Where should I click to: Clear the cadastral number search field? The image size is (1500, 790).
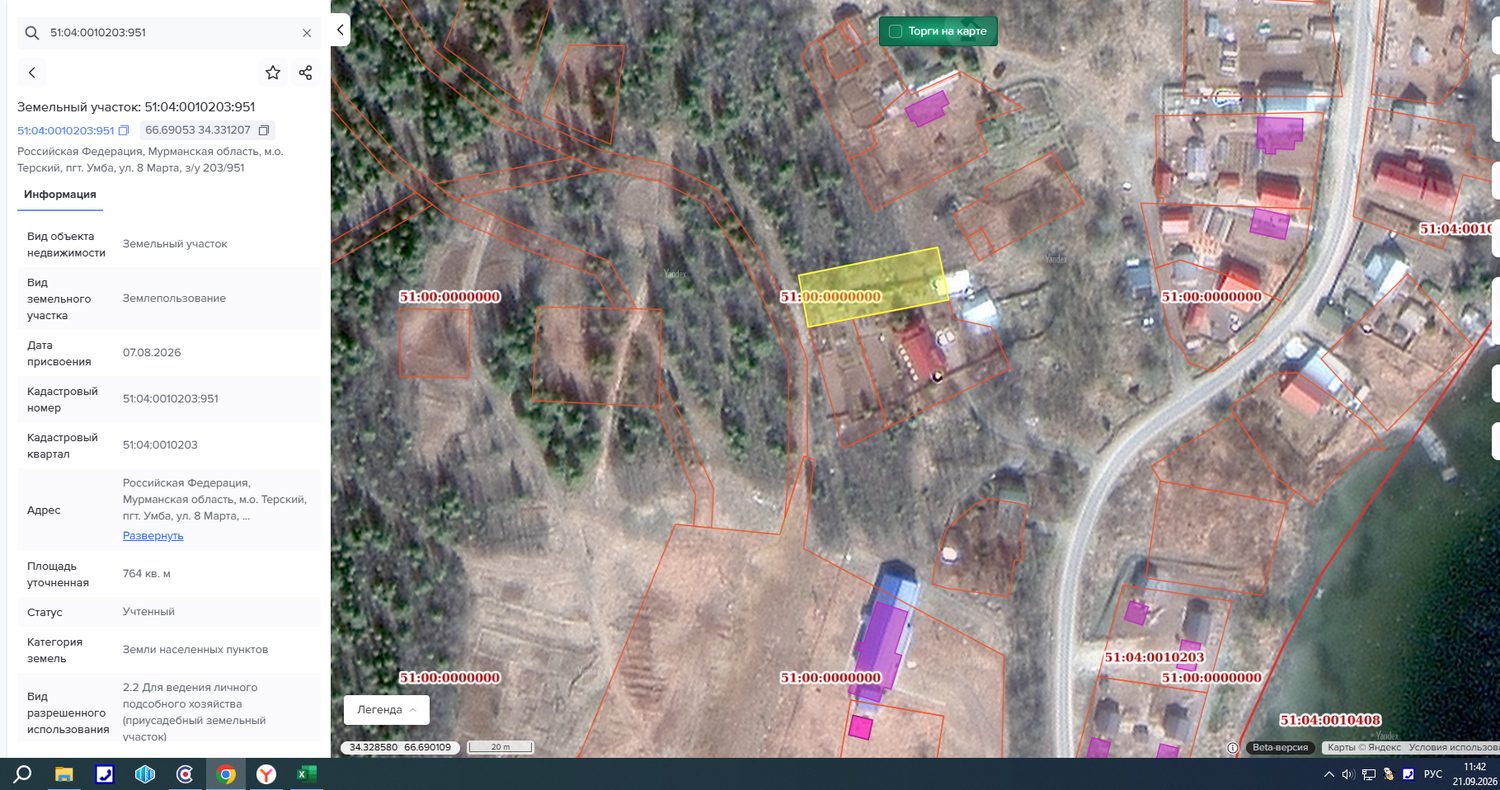pos(307,33)
